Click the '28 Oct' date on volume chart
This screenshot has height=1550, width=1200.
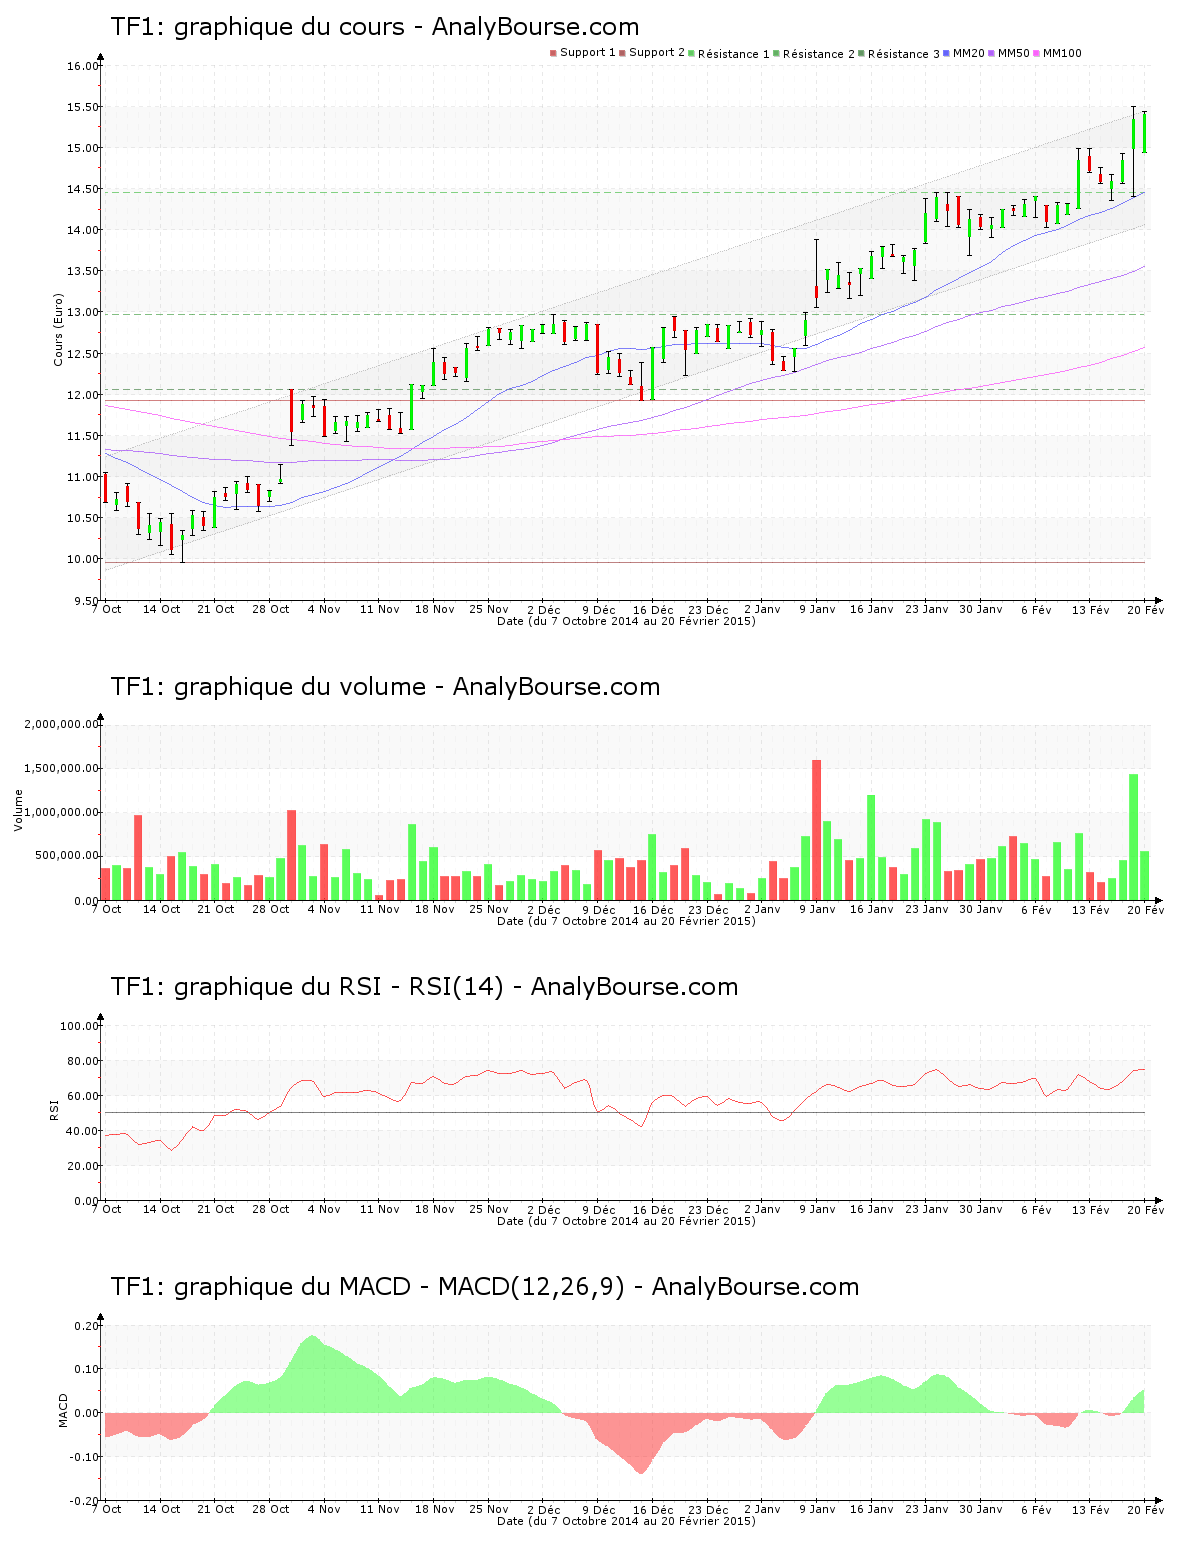tap(270, 909)
